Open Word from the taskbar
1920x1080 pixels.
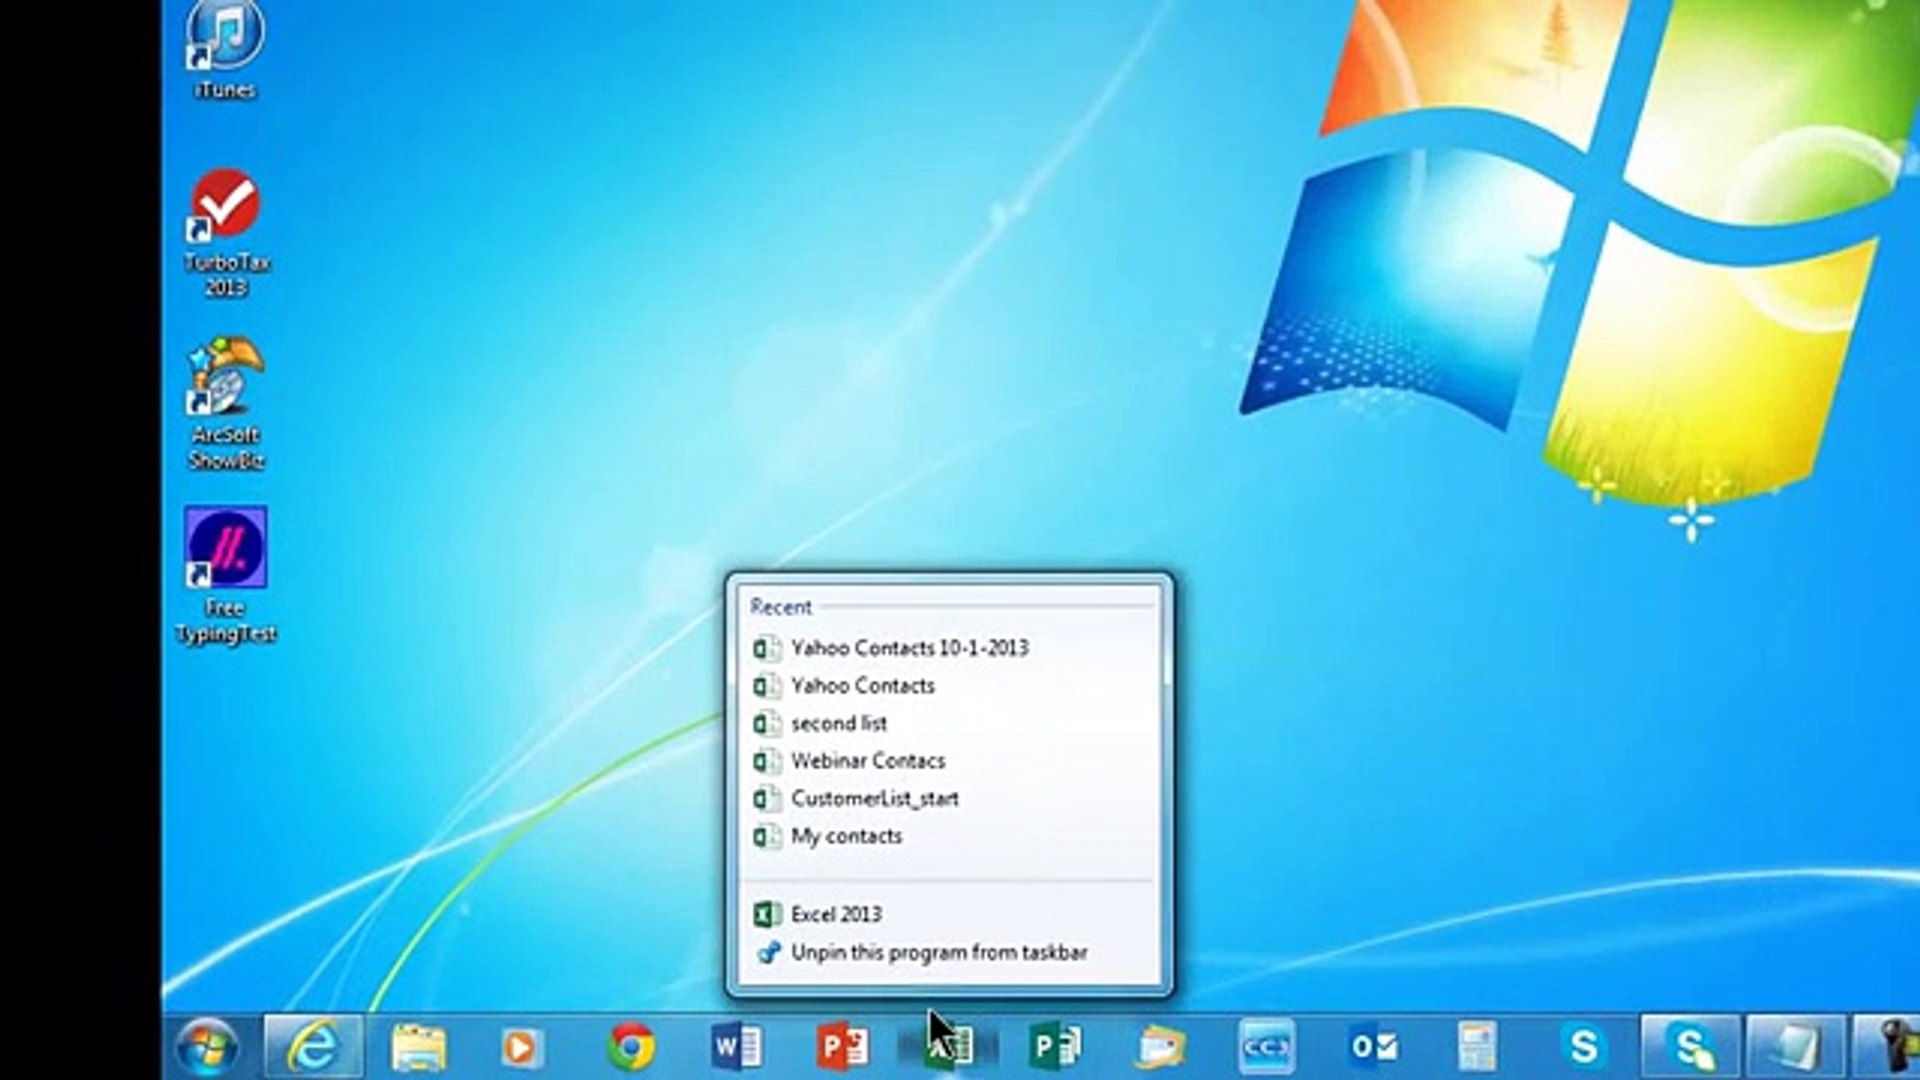point(737,1047)
